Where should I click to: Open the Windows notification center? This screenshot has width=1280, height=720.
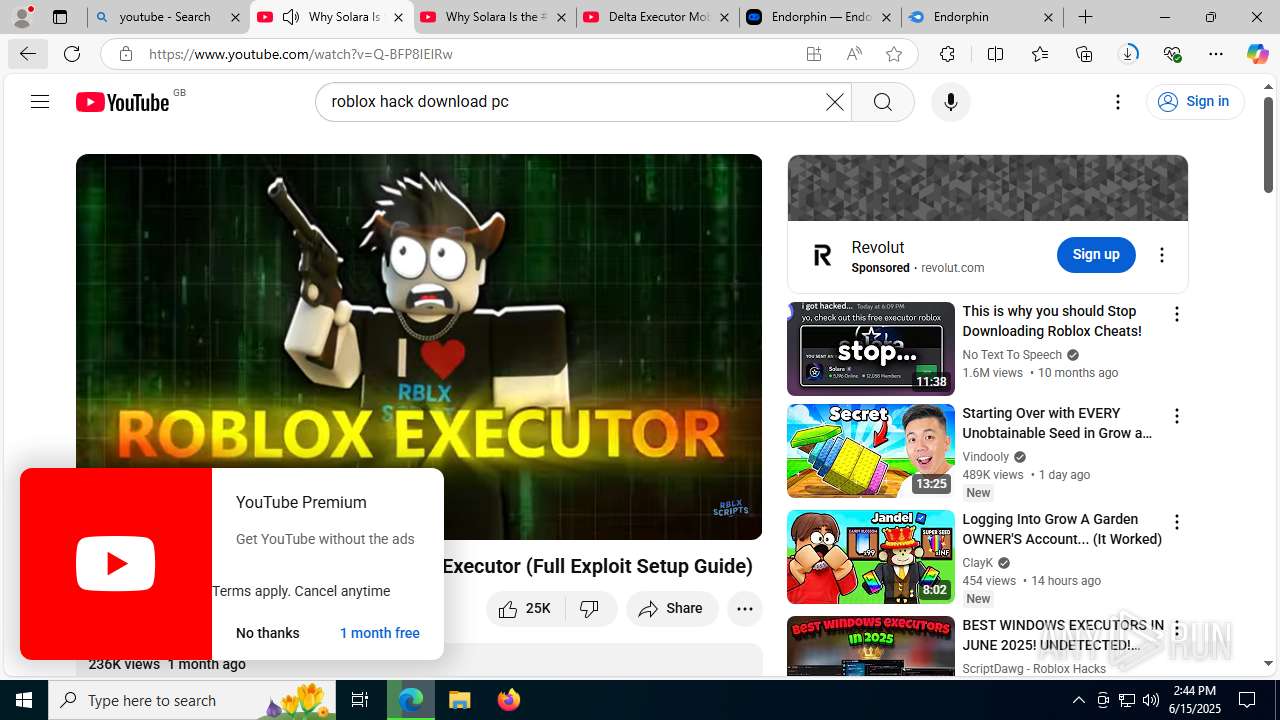click(x=1248, y=700)
